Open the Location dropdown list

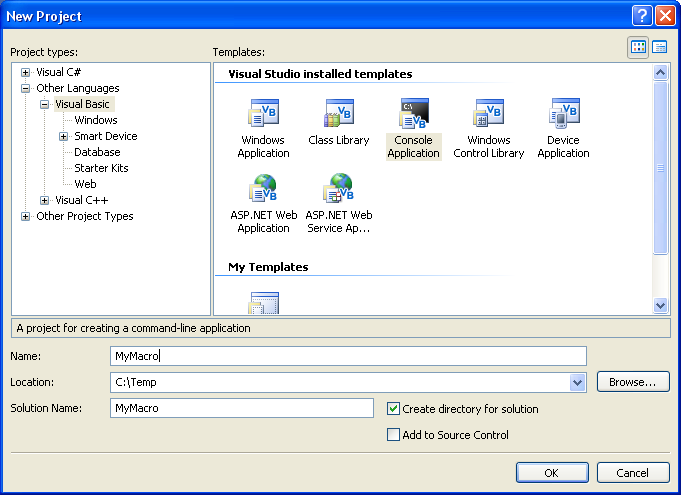[x=577, y=382]
